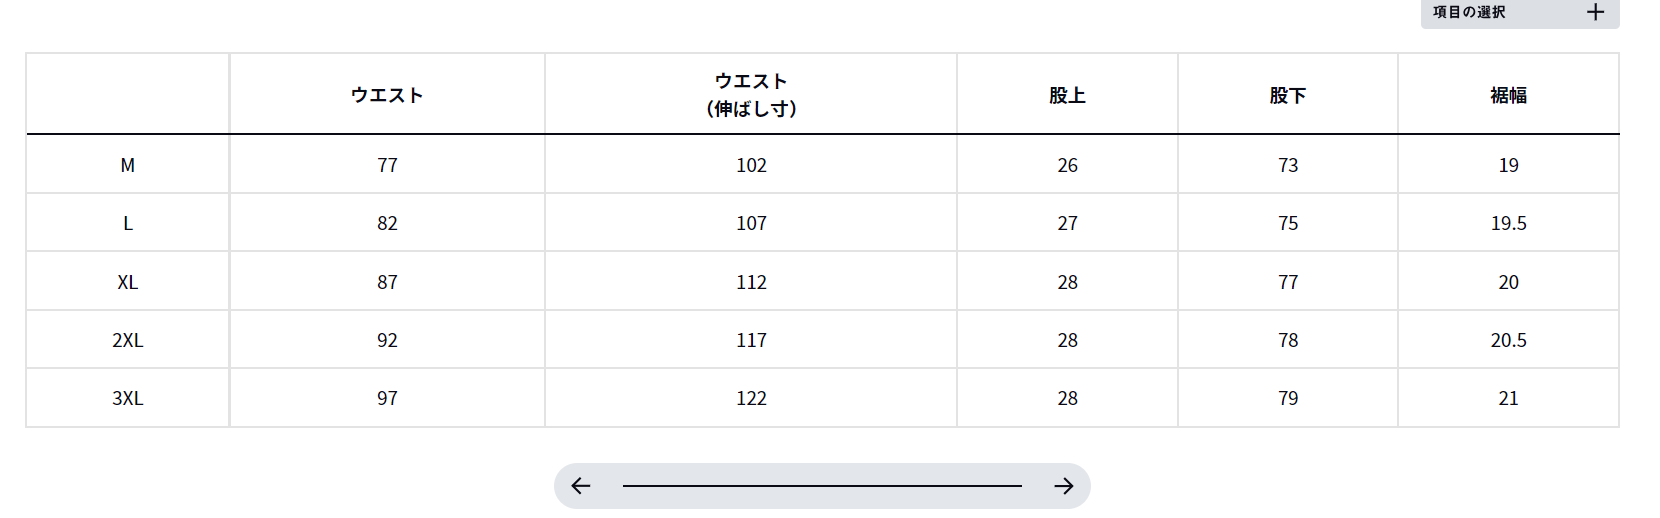Viewport: 1660px width, 518px height.
Task: Pick the 3XL size row label
Action: coord(128,398)
